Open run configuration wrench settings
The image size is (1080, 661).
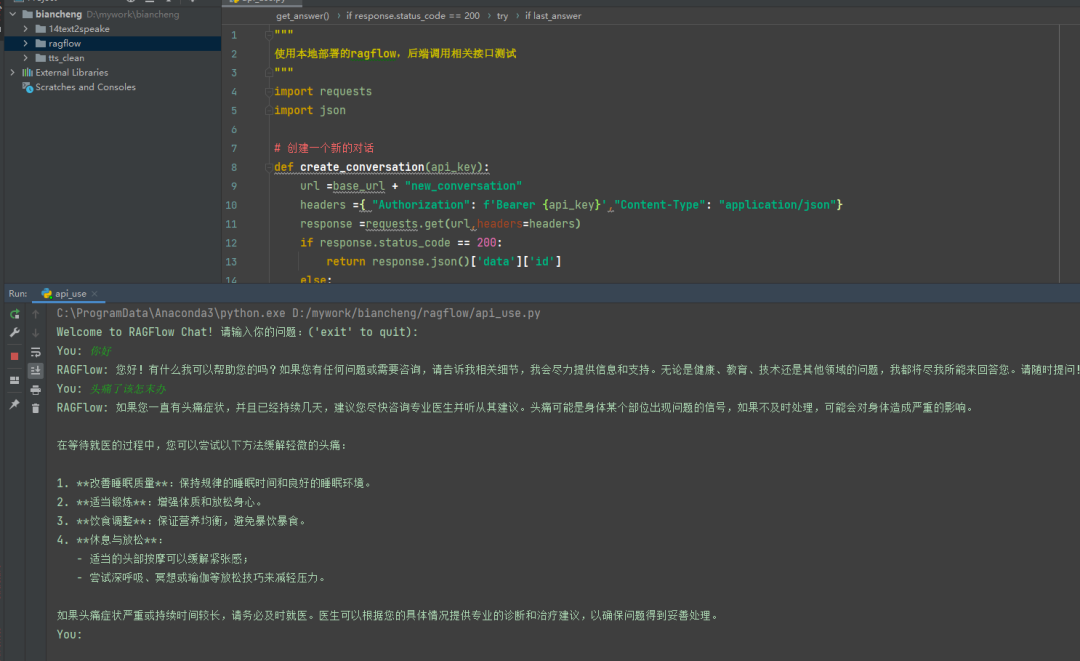click(14, 333)
